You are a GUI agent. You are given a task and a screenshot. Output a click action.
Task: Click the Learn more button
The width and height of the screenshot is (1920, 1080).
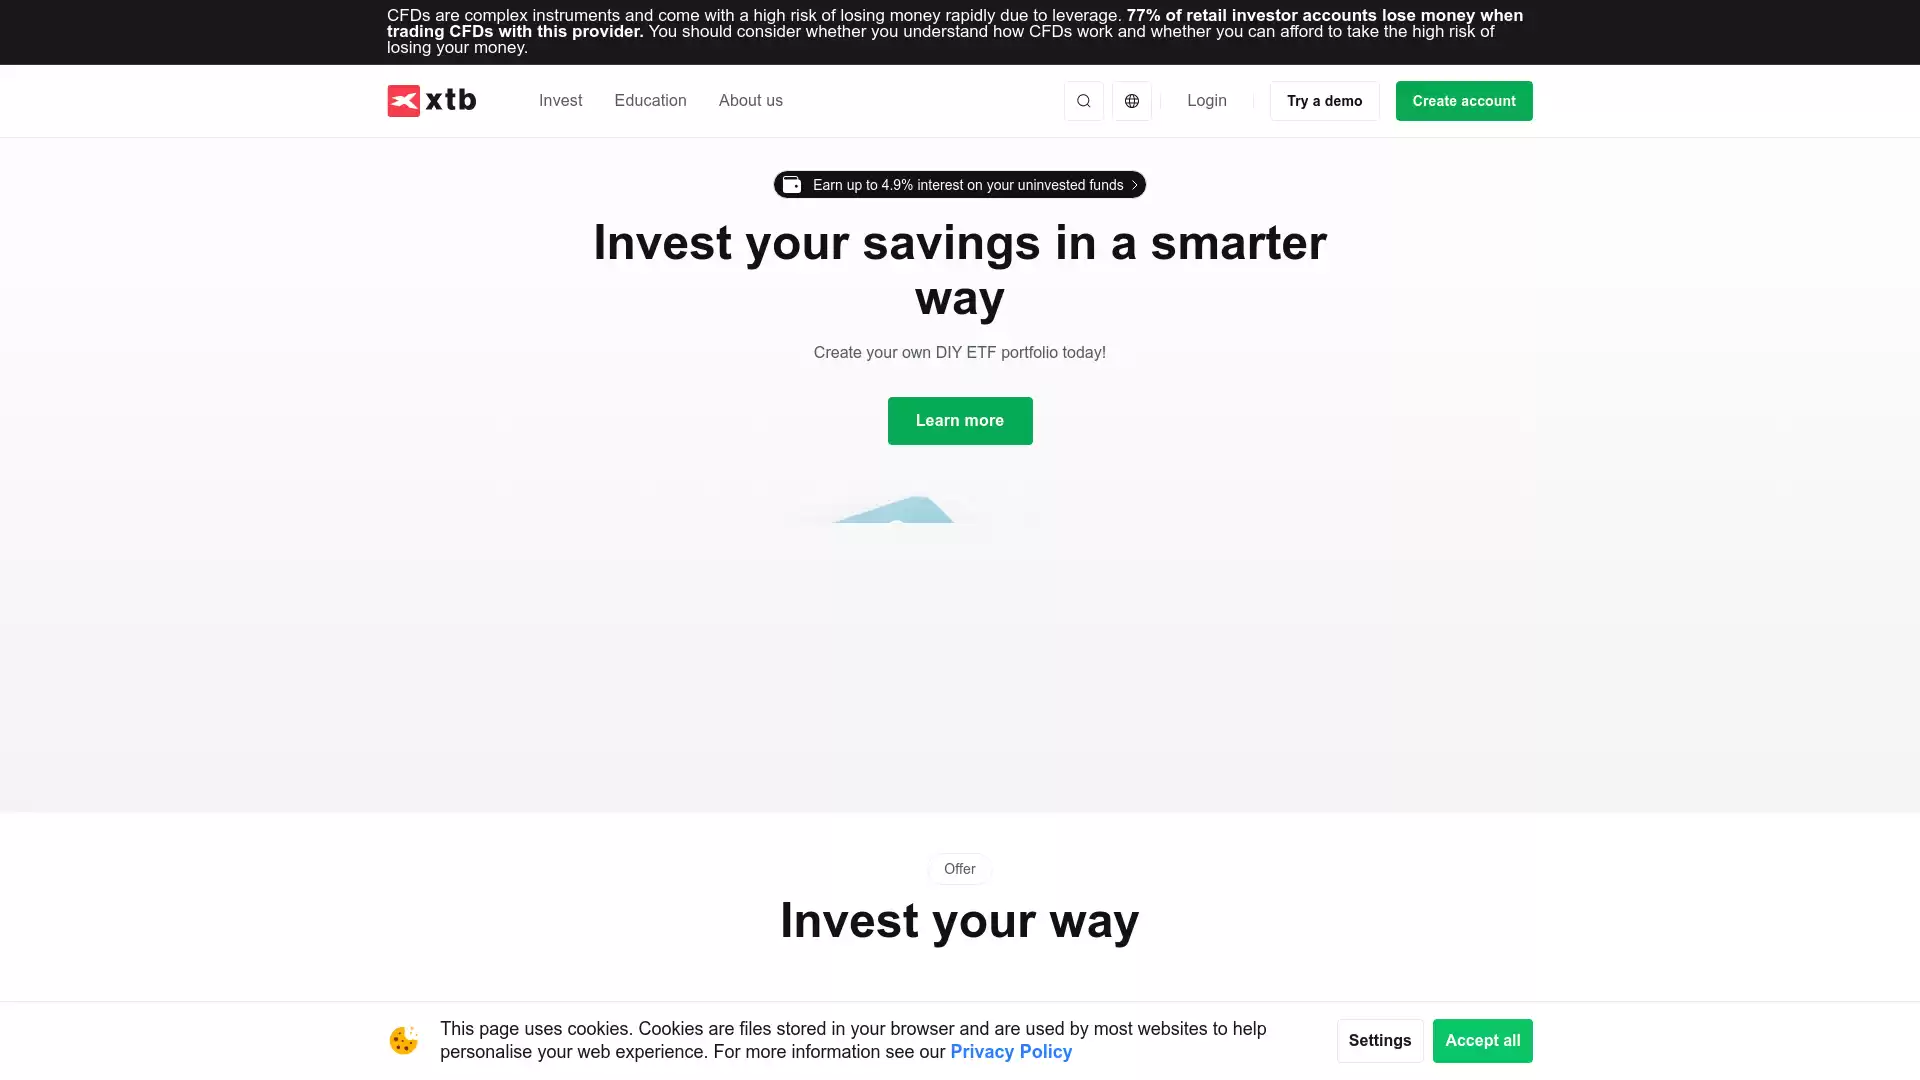[x=960, y=419]
